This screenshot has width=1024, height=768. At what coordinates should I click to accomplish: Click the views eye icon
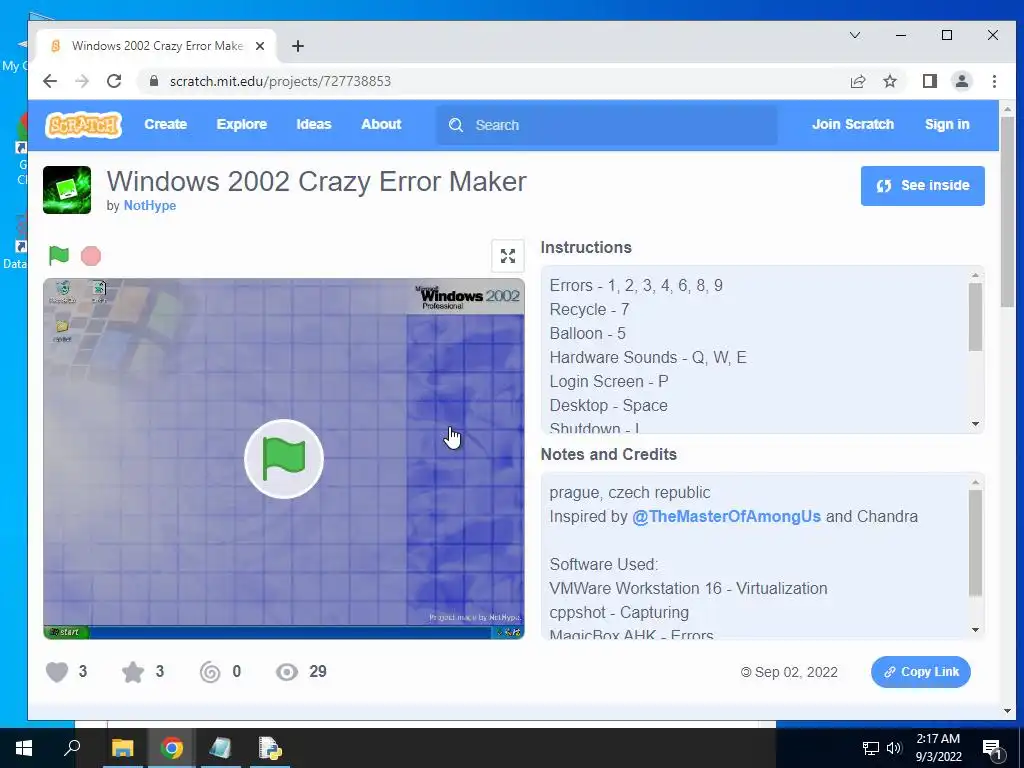coord(287,672)
